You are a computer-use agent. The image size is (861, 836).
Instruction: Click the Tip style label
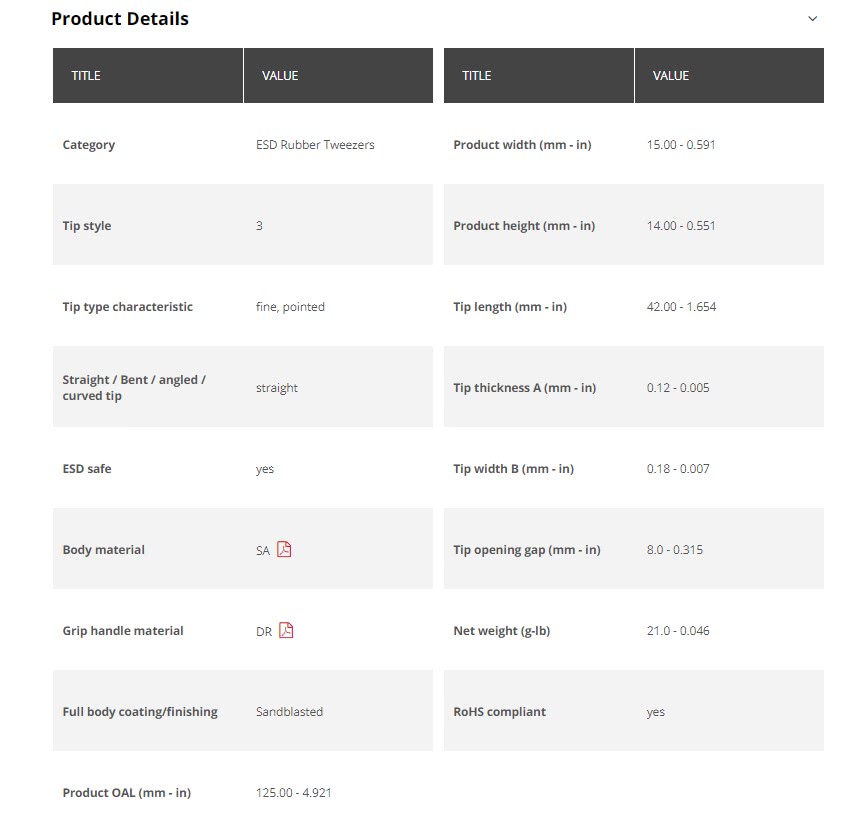pyautogui.click(x=87, y=226)
